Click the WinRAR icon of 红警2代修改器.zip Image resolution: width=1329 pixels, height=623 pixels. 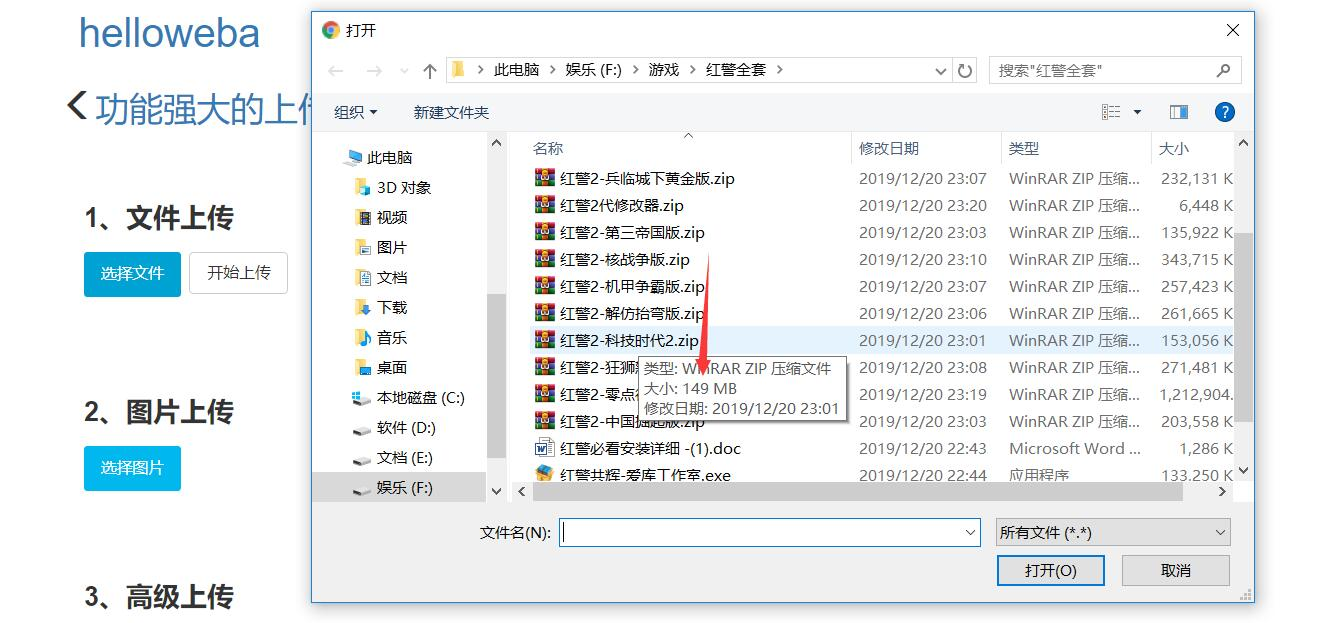point(545,204)
